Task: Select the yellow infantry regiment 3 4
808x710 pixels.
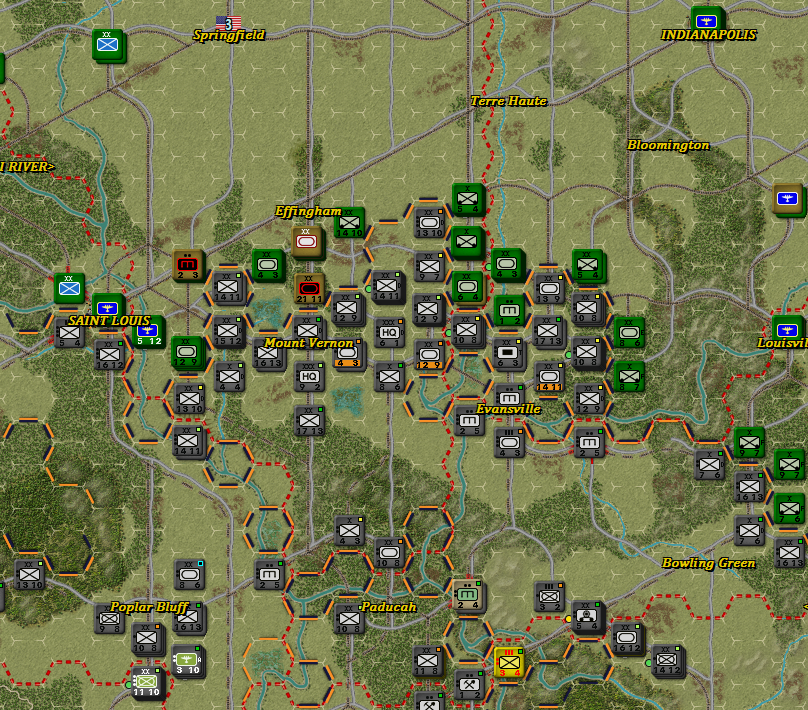Action: tap(509, 662)
